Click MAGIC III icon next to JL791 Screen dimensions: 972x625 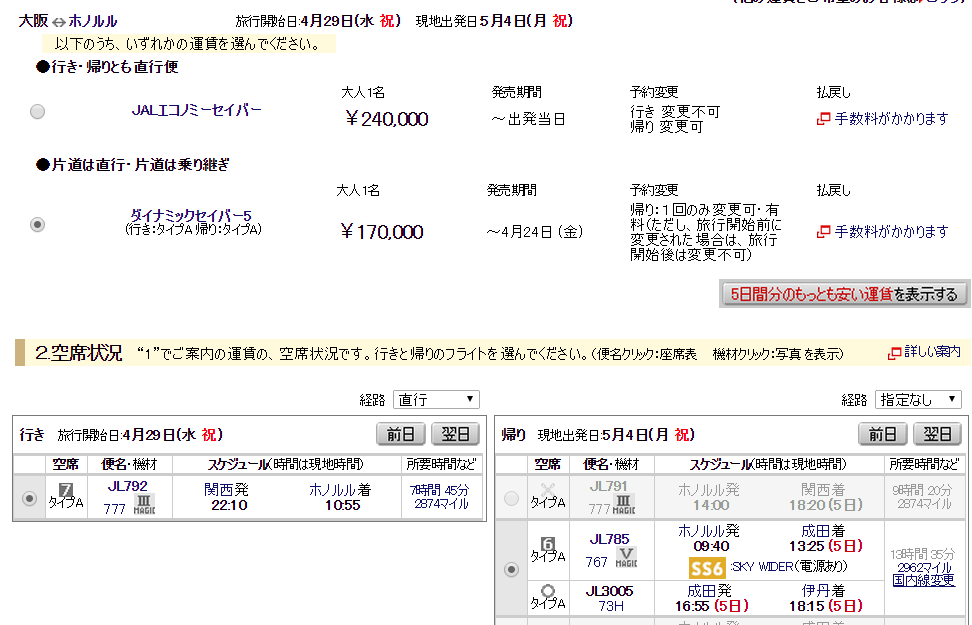click(624, 504)
